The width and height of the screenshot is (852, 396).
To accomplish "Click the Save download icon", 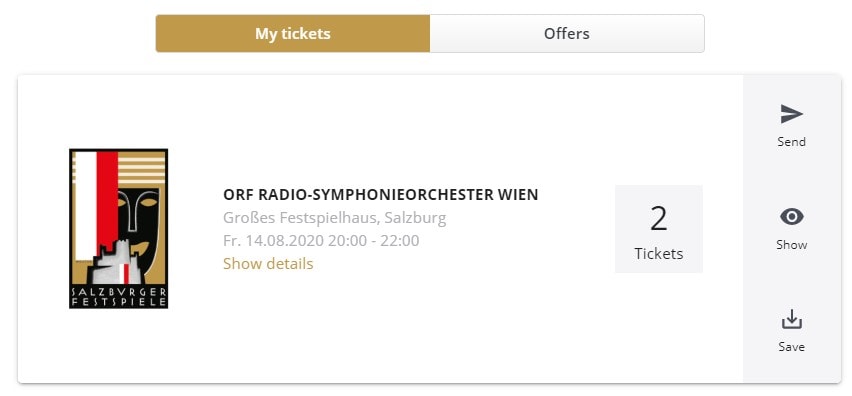I will point(791,319).
